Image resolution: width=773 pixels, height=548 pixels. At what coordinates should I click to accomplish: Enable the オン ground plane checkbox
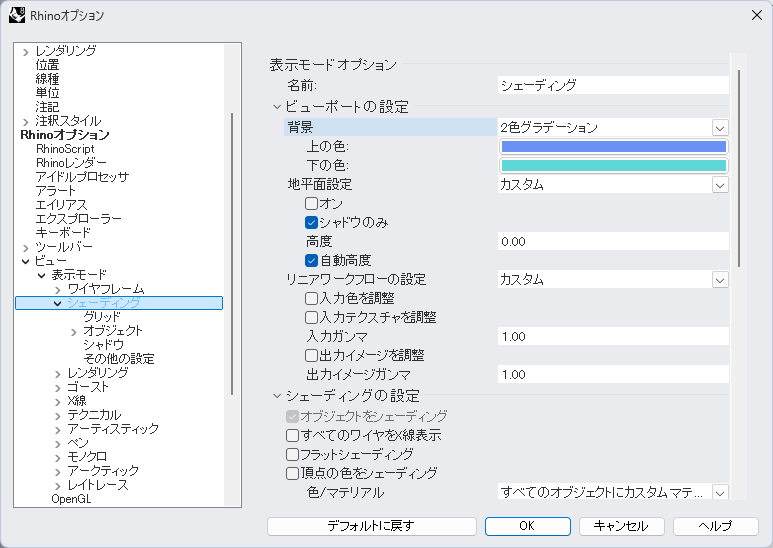click(311, 204)
